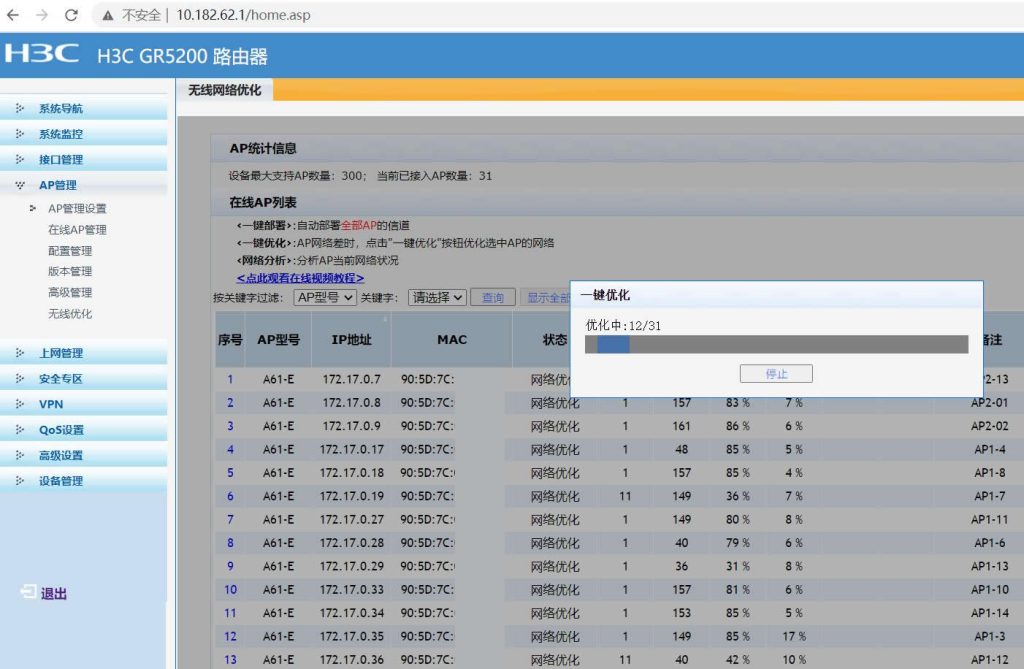
Task: Click the browser forward arrow
Action: click(42, 14)
